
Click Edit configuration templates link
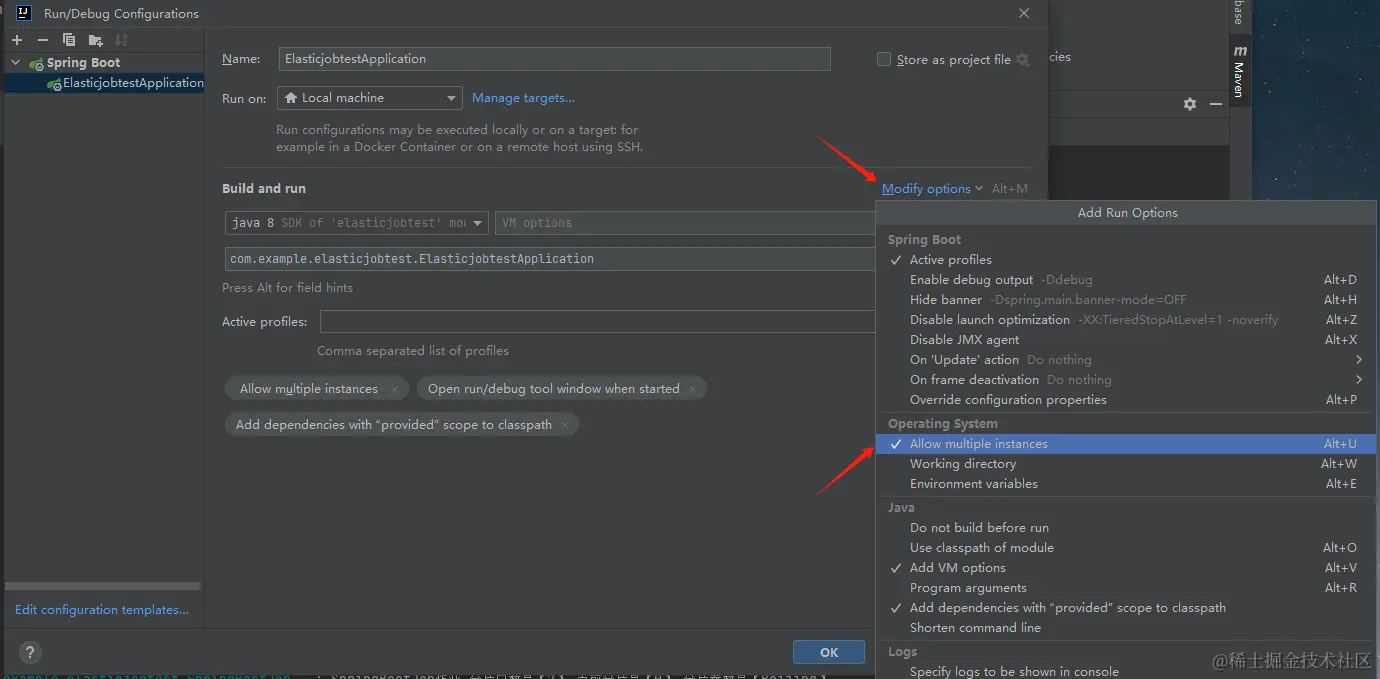(x=102, y=610)
